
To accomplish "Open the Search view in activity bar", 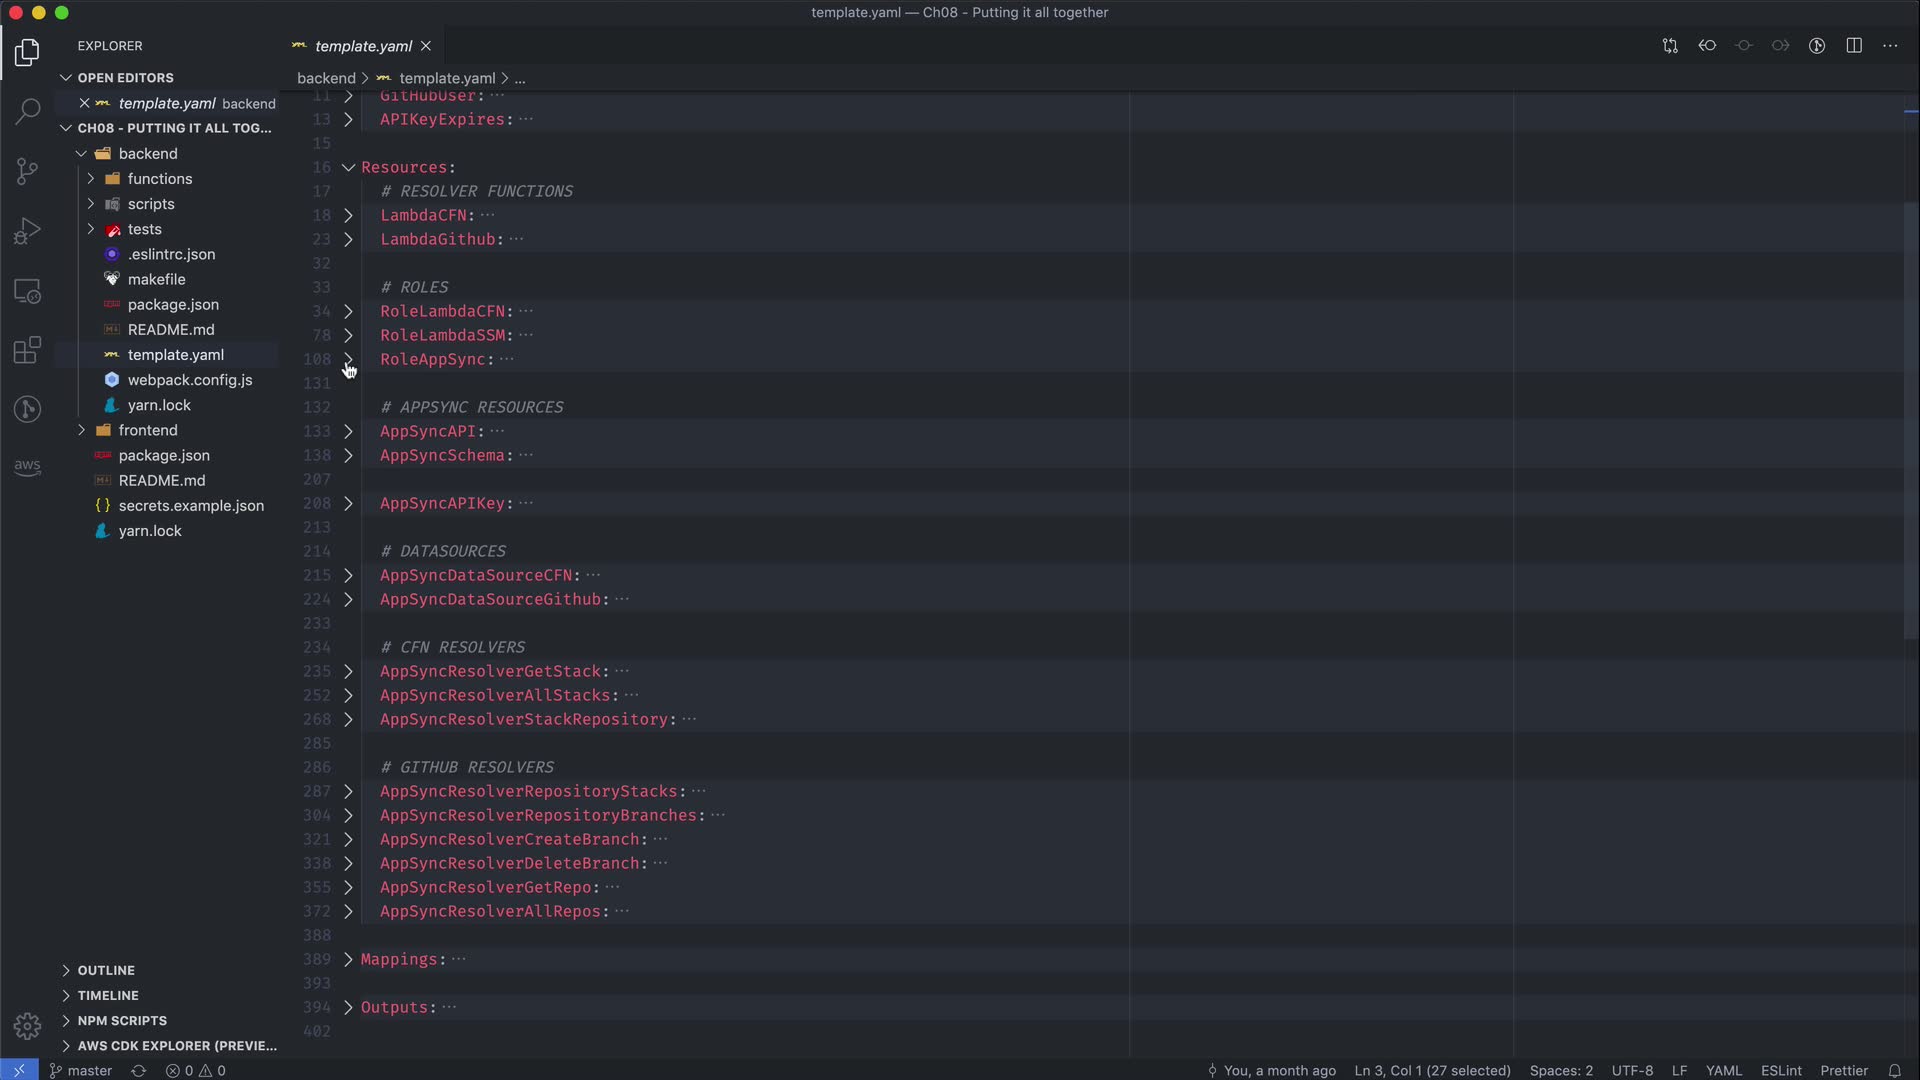I will pos(27,111).
